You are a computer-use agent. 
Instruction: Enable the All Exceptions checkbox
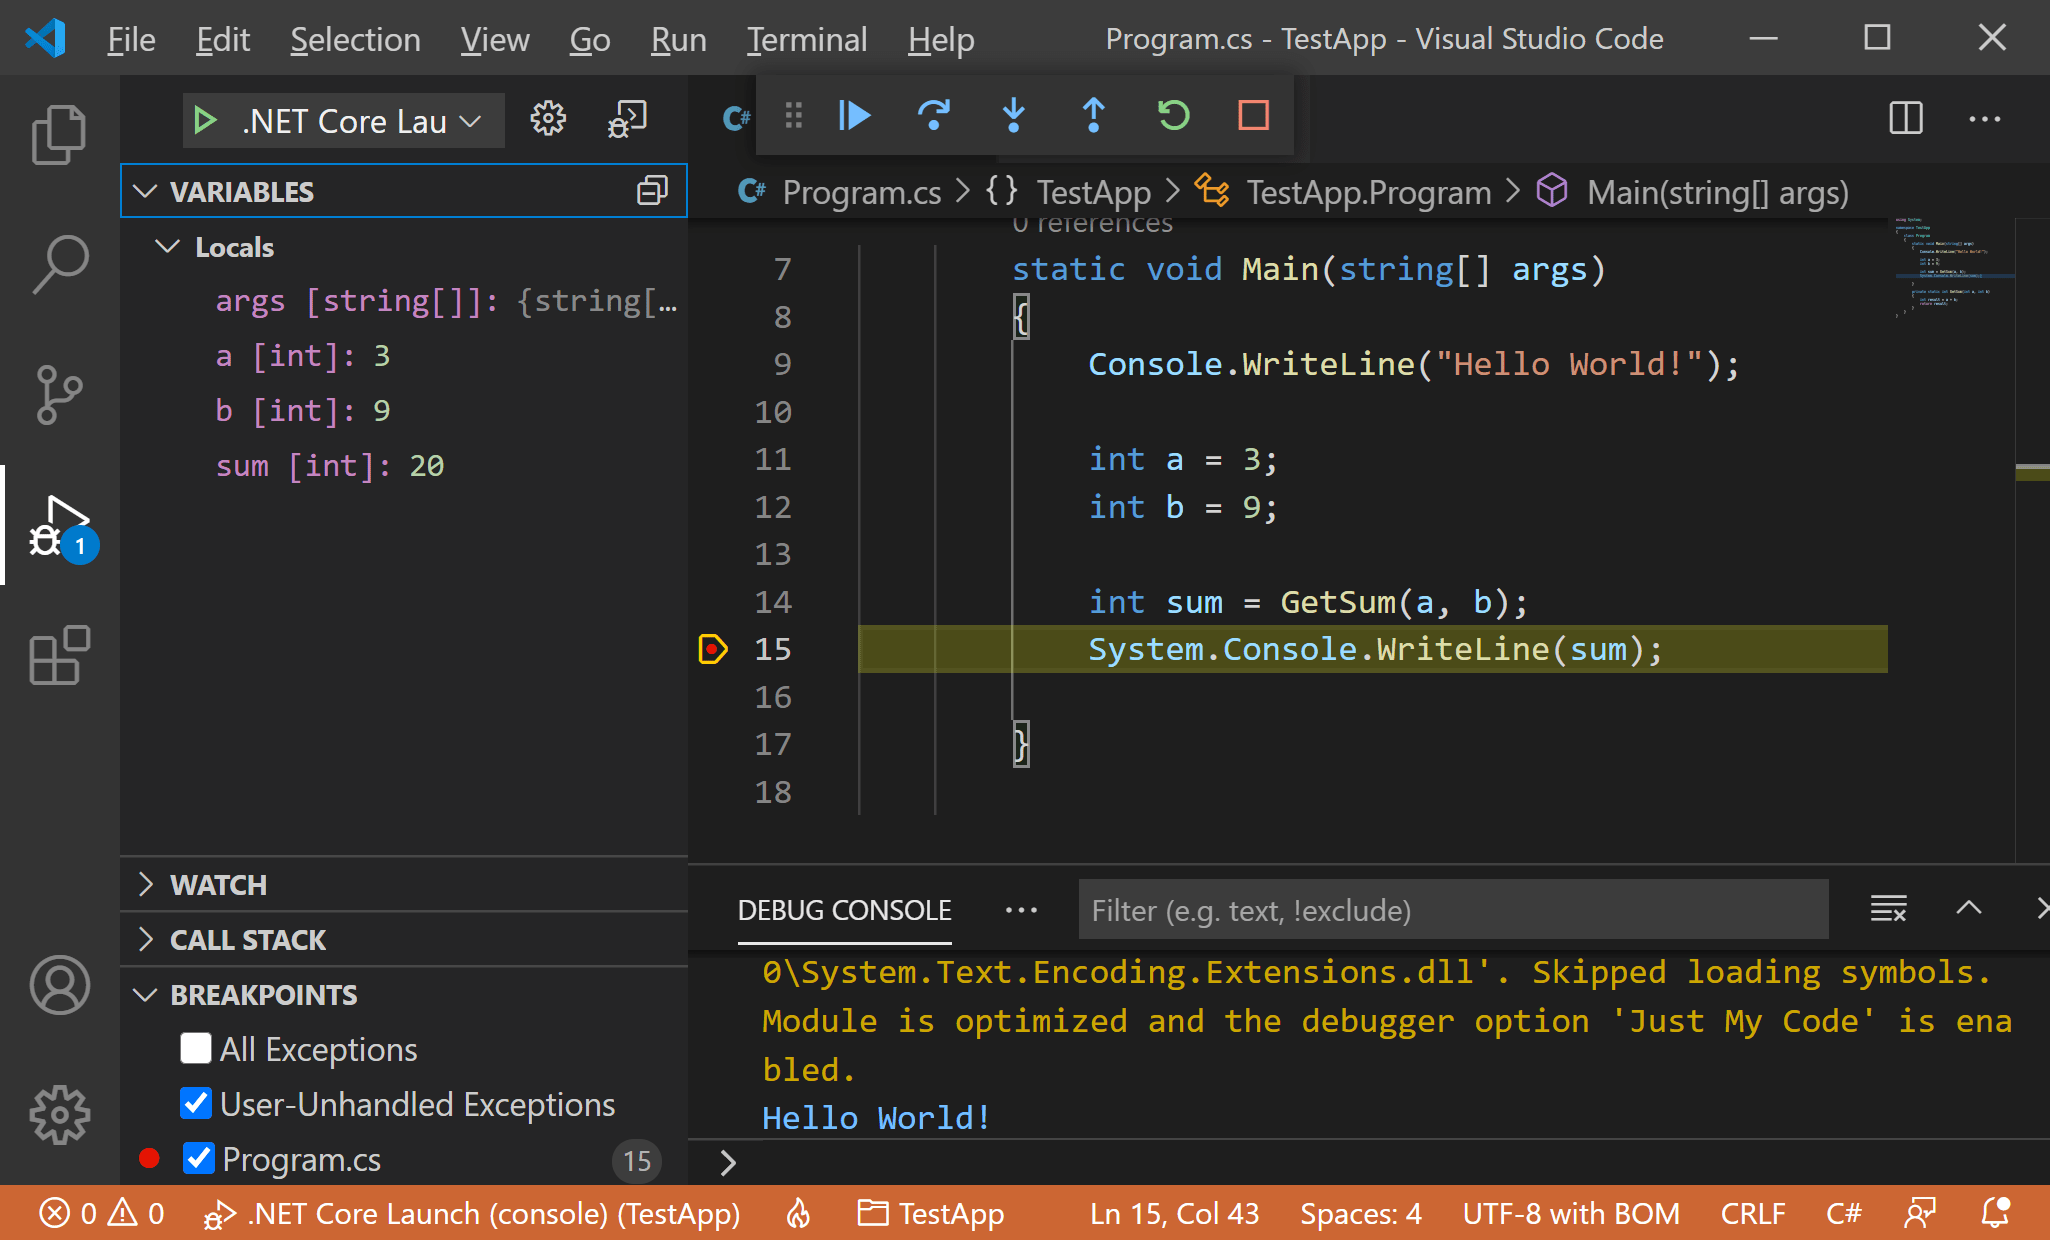[x=196, y=1048]
